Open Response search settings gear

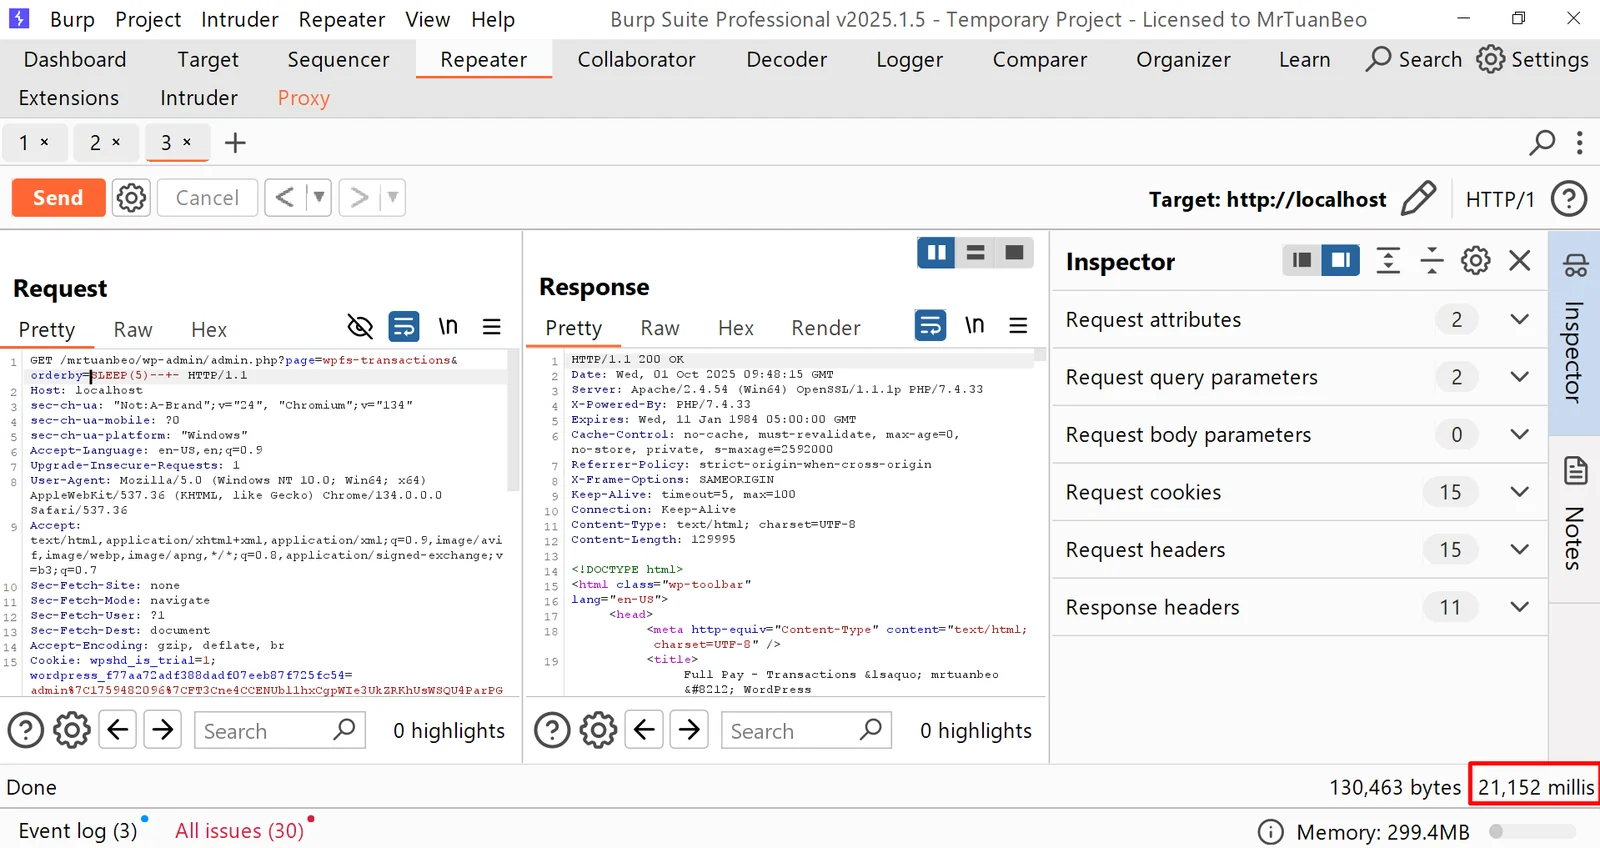(599, 731)
